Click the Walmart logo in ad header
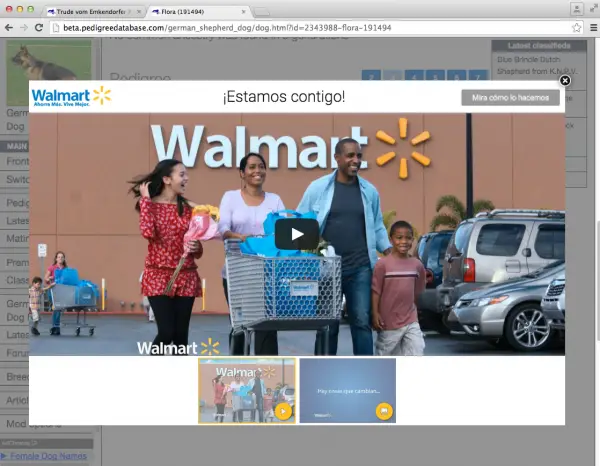This screenshot has width=600, height=466. (x=71, y=96)
